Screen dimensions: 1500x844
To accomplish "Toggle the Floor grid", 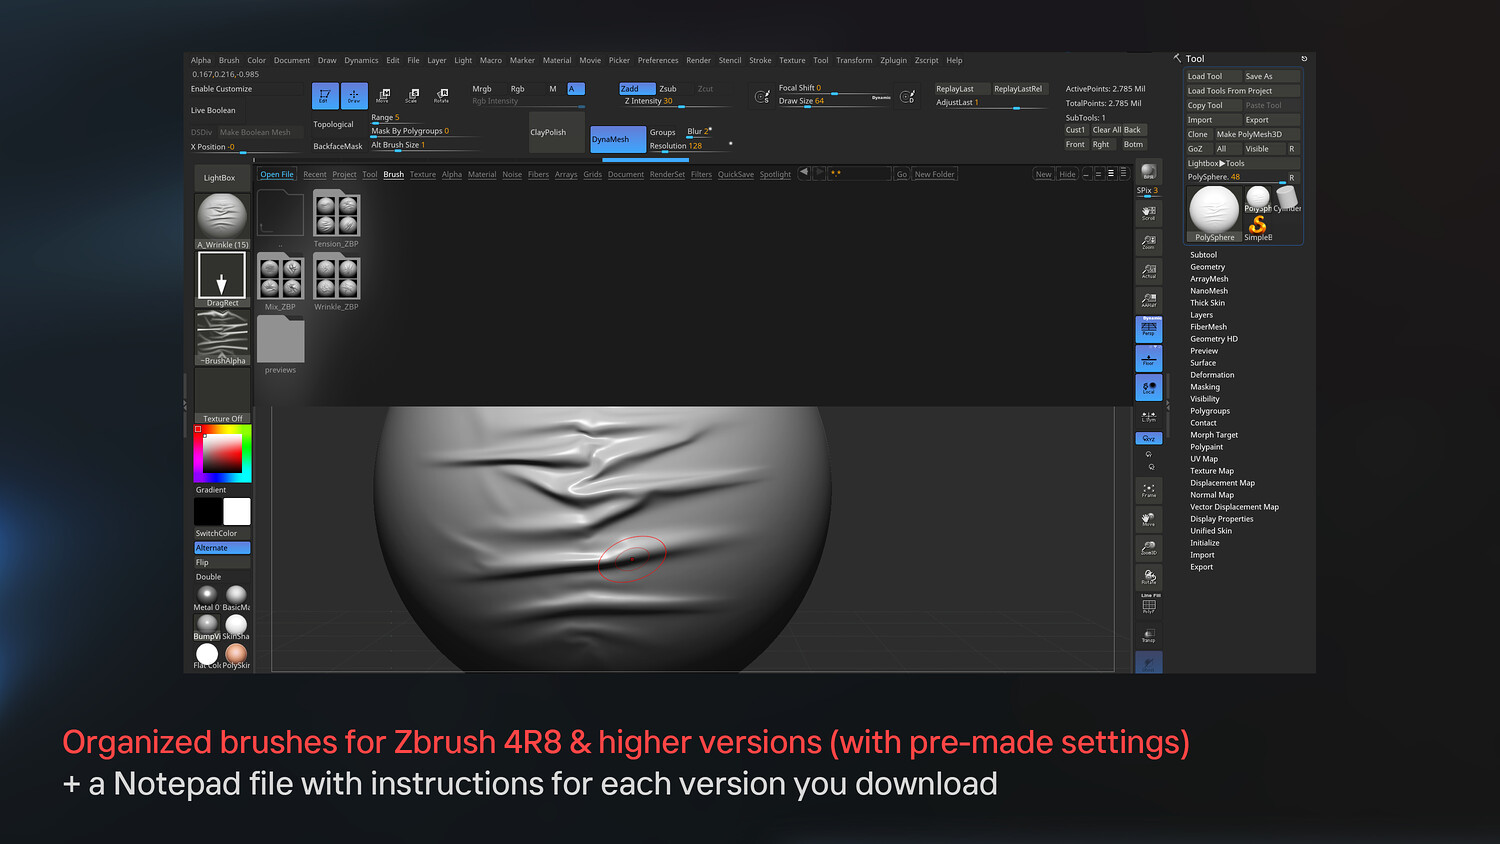I will 1149,358.
